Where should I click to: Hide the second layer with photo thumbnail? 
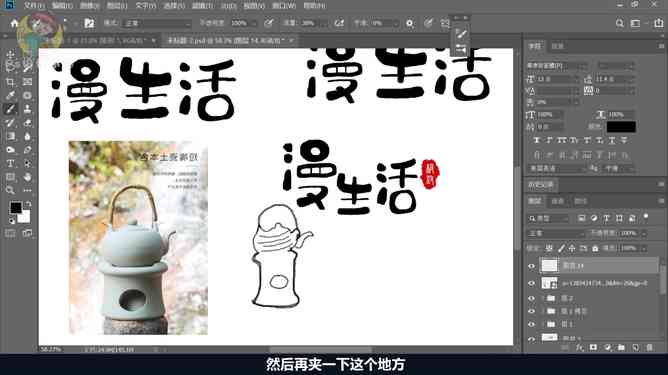[x=531, y=283]
